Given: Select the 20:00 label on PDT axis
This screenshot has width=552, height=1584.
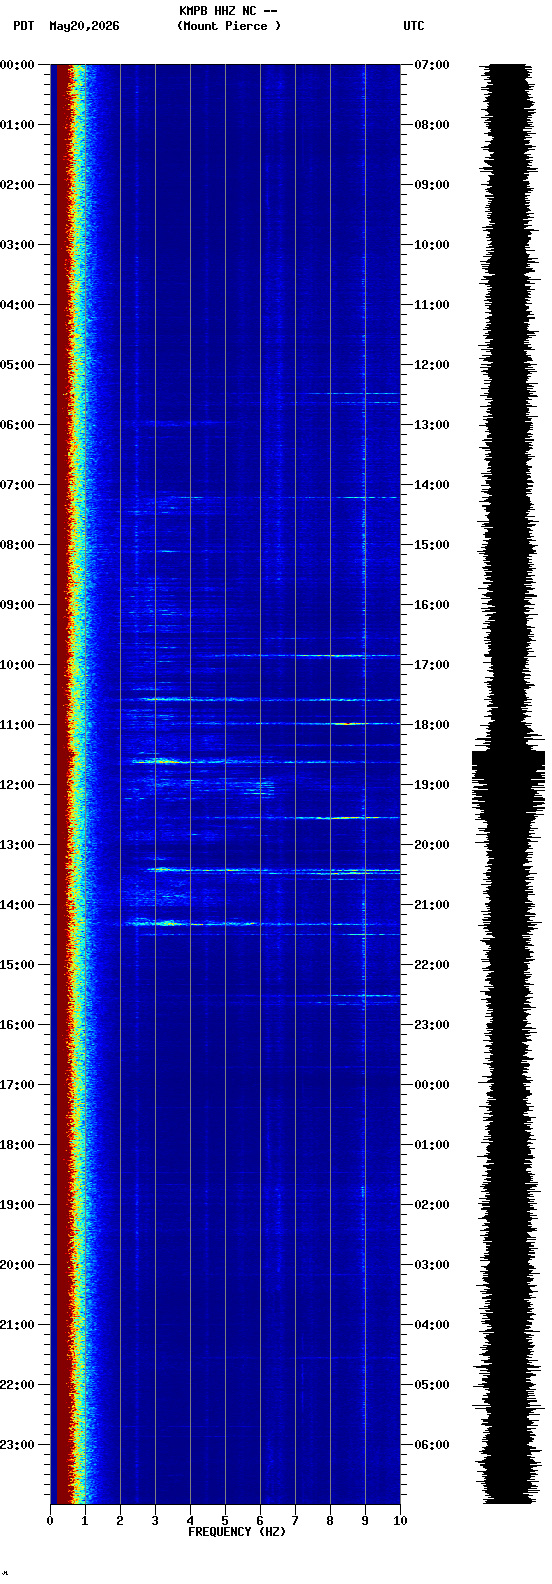Looking at the screenshot, I should 17,1265.
